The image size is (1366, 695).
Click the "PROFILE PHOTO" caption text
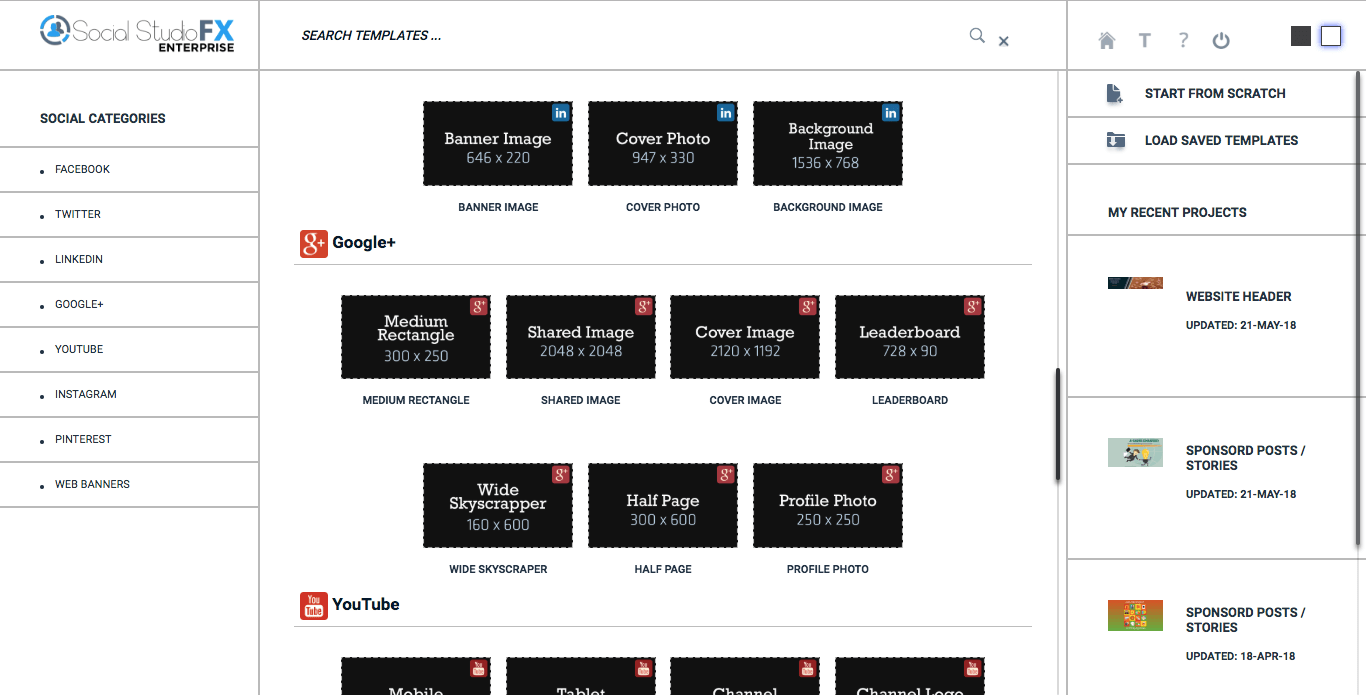click(828, 570)
